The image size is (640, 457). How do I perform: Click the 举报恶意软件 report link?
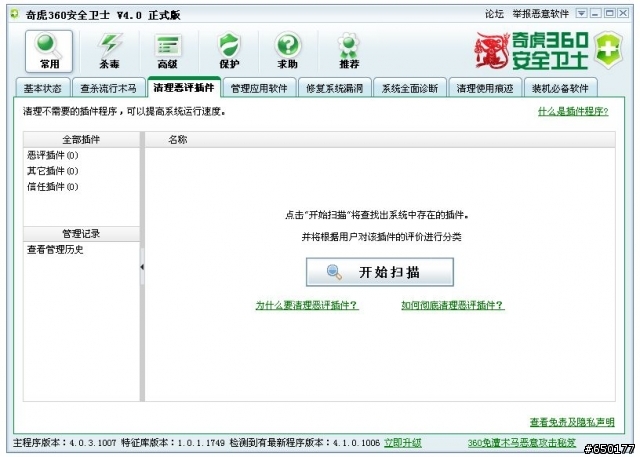541,14
